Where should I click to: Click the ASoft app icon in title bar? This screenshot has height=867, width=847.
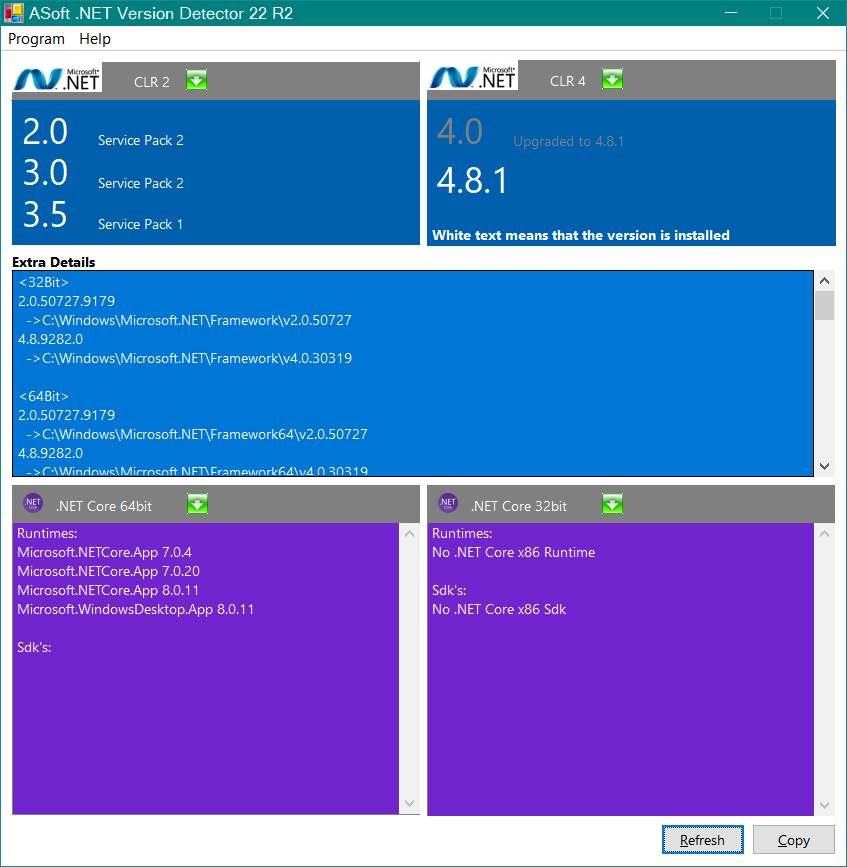click(x=15, y=13)
